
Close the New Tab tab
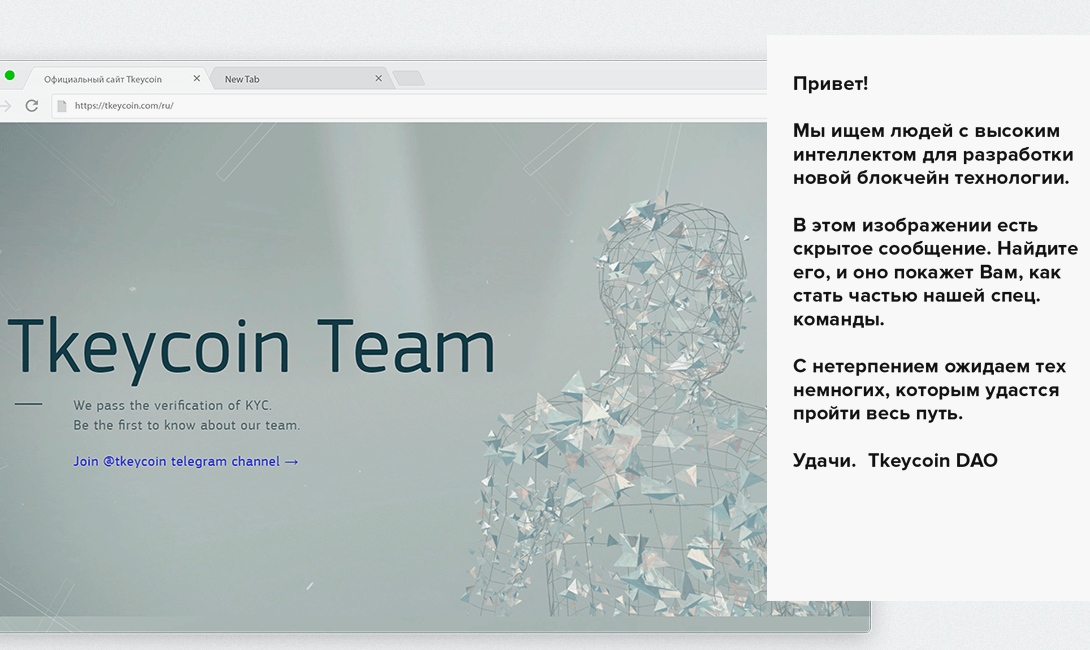pyautogui.click(x=378, y=79)
